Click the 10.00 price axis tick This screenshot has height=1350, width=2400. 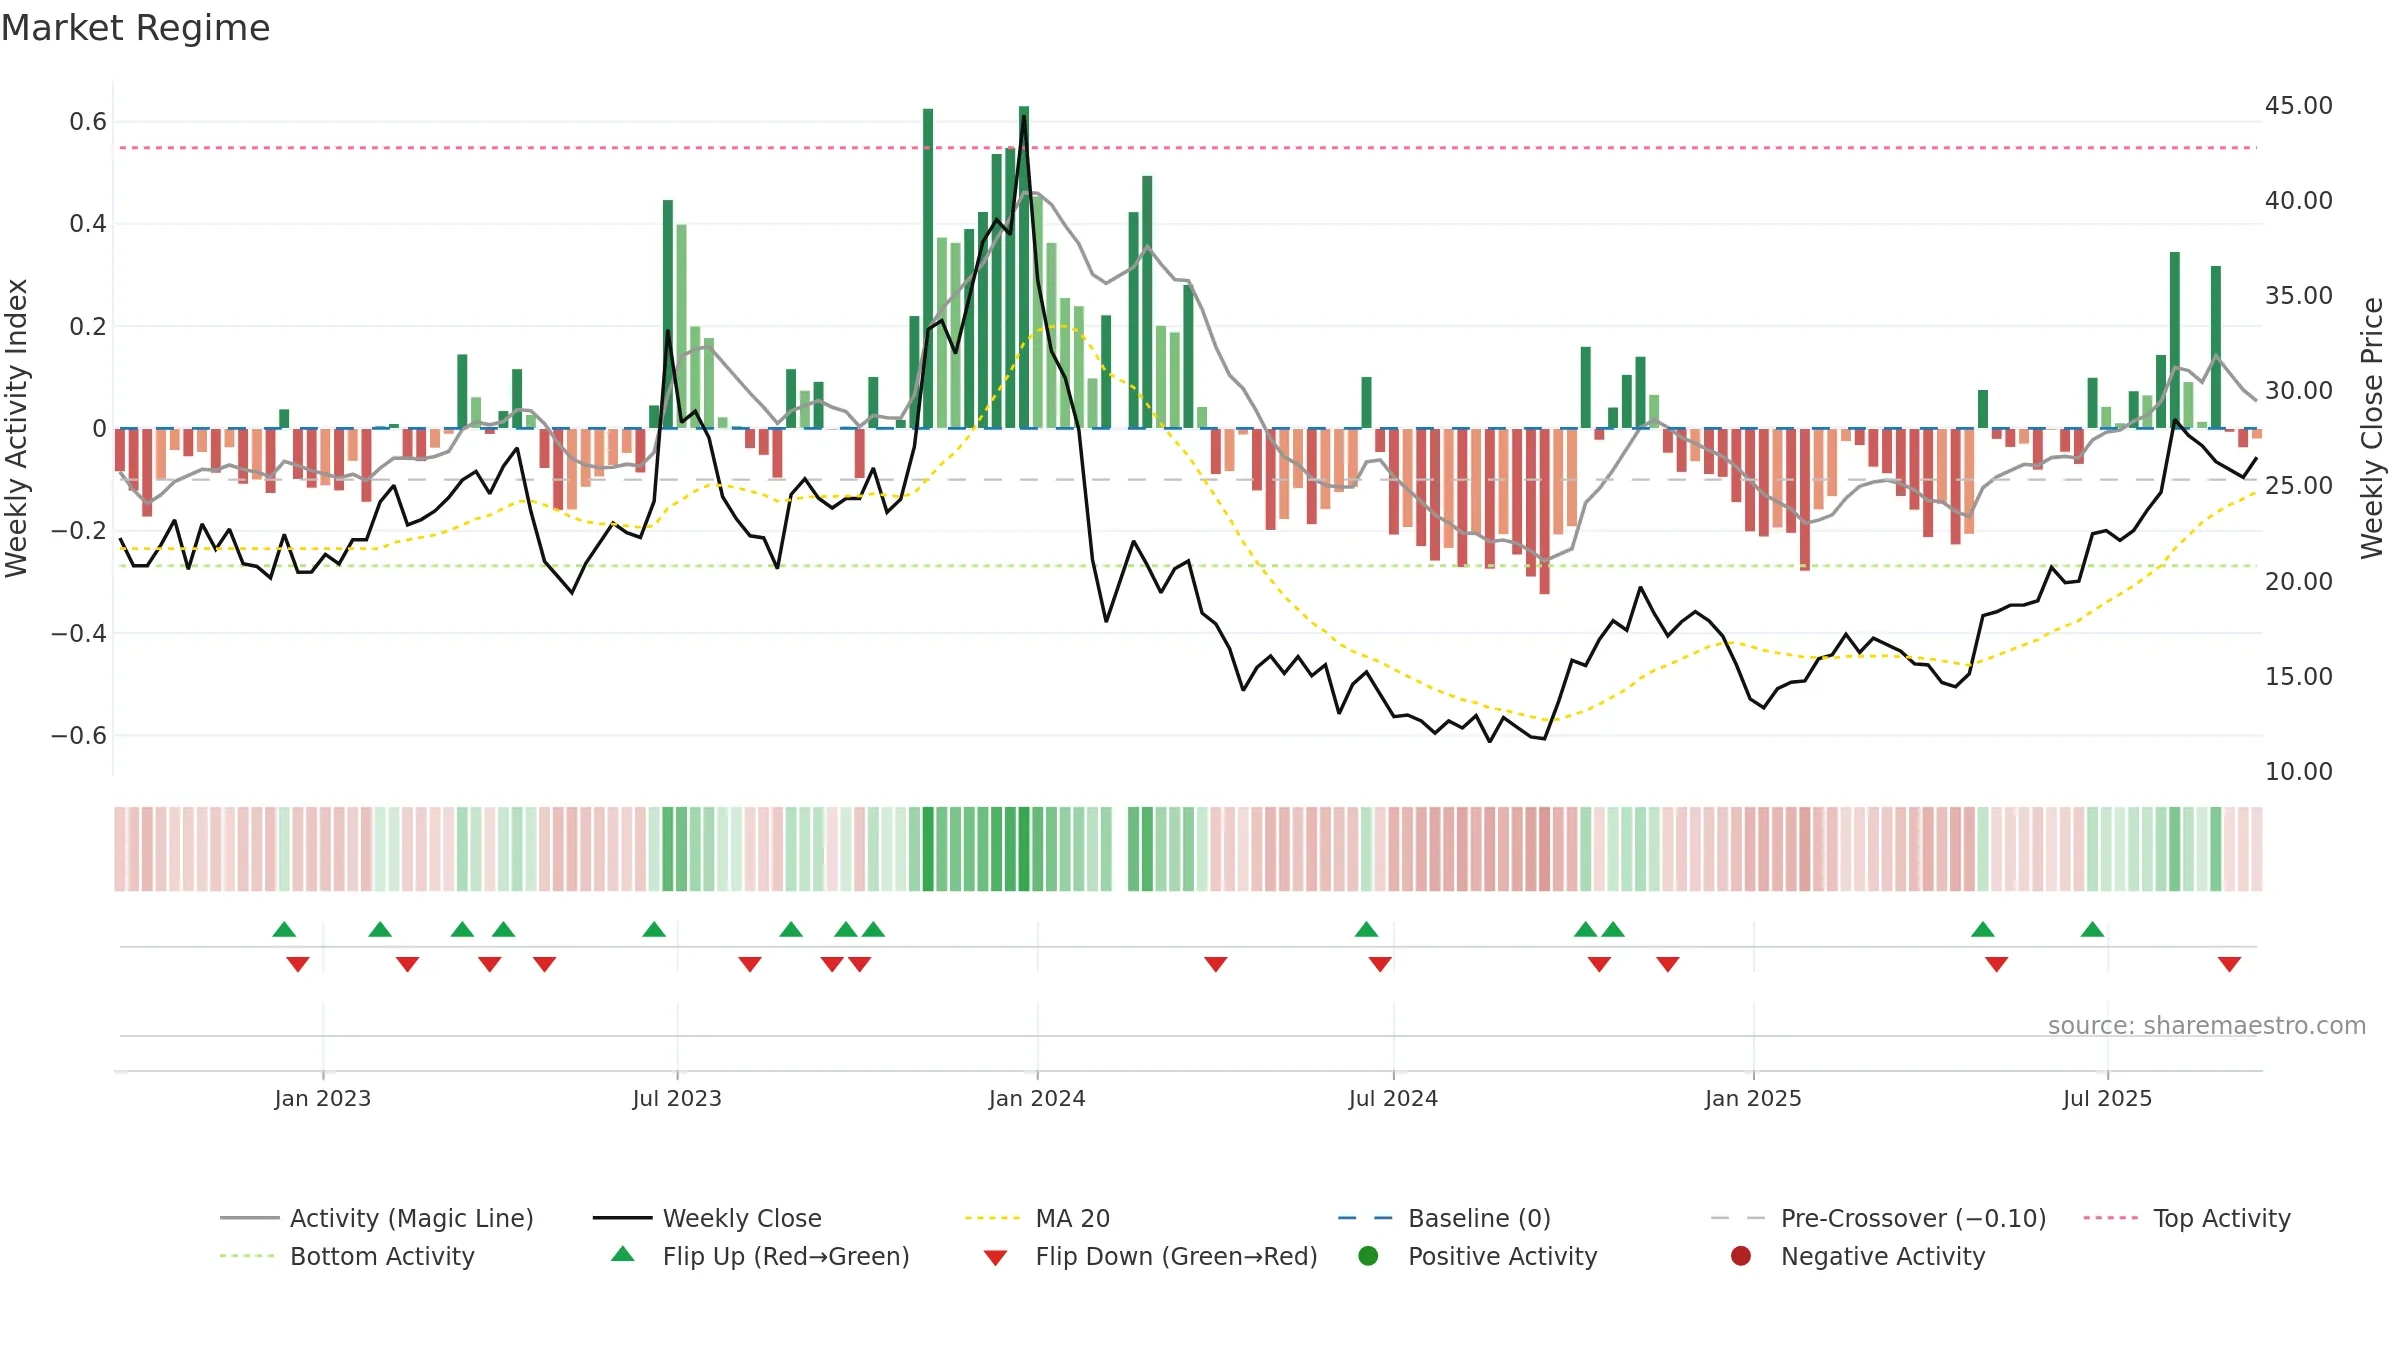click(2298, 771)
